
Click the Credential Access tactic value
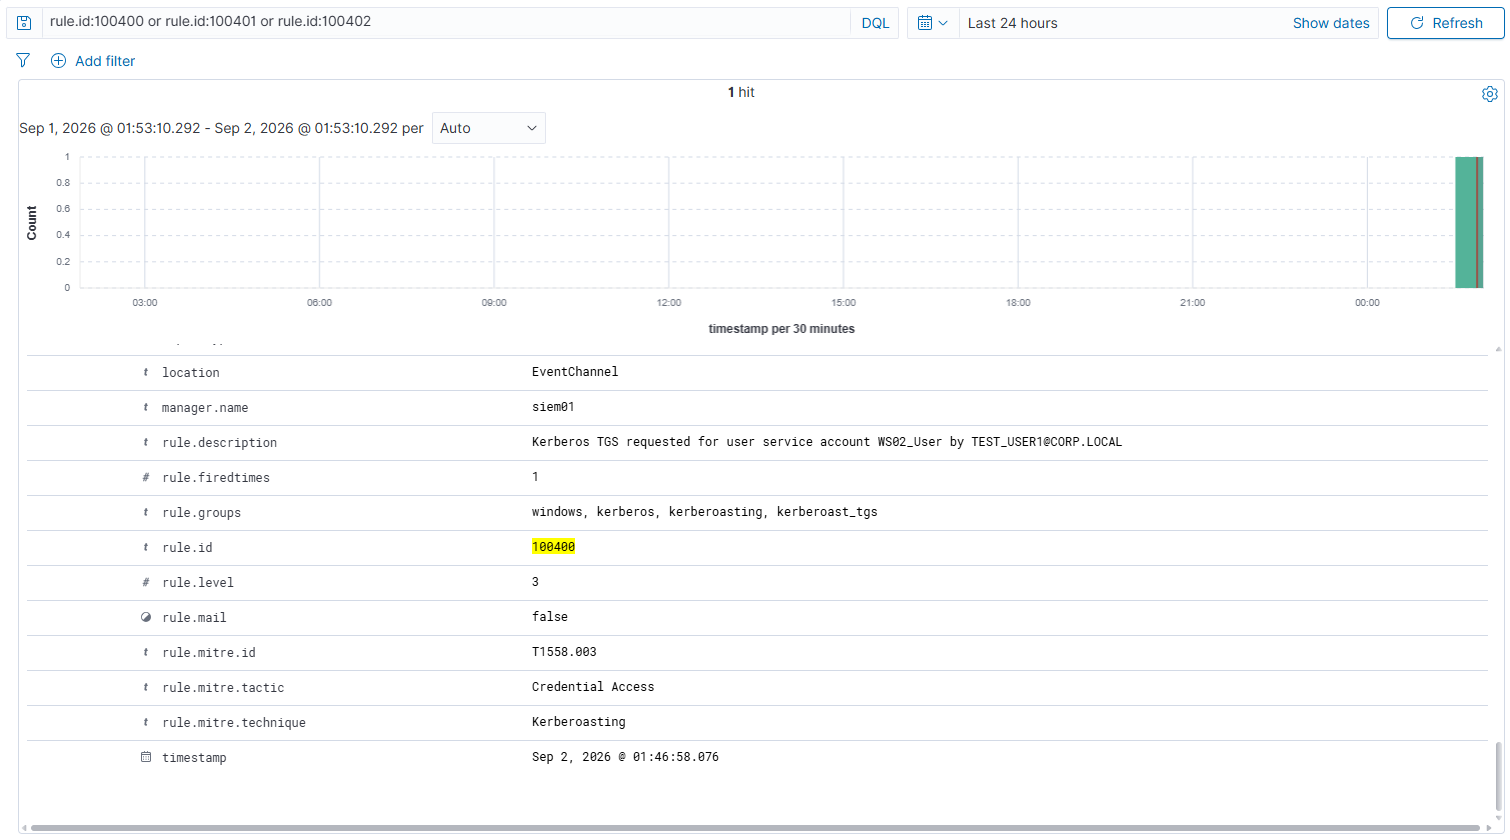[593, 687]
